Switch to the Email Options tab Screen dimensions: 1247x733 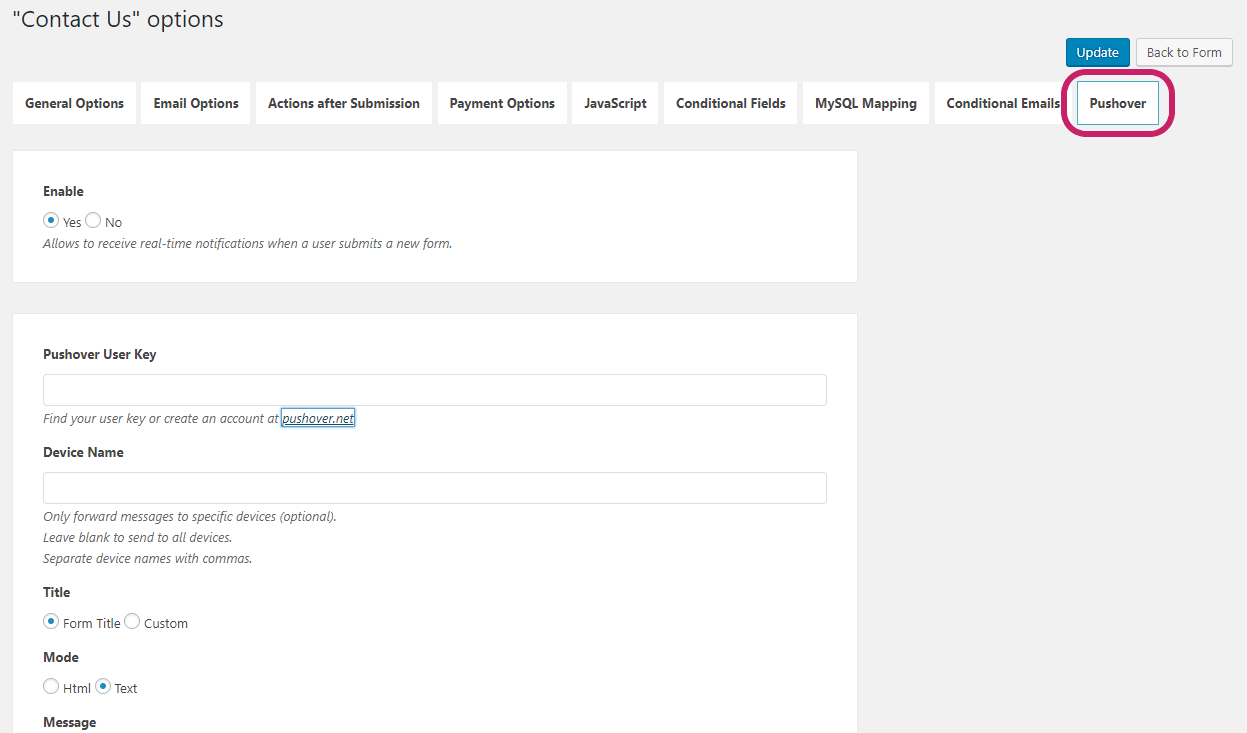pos(196,103)
